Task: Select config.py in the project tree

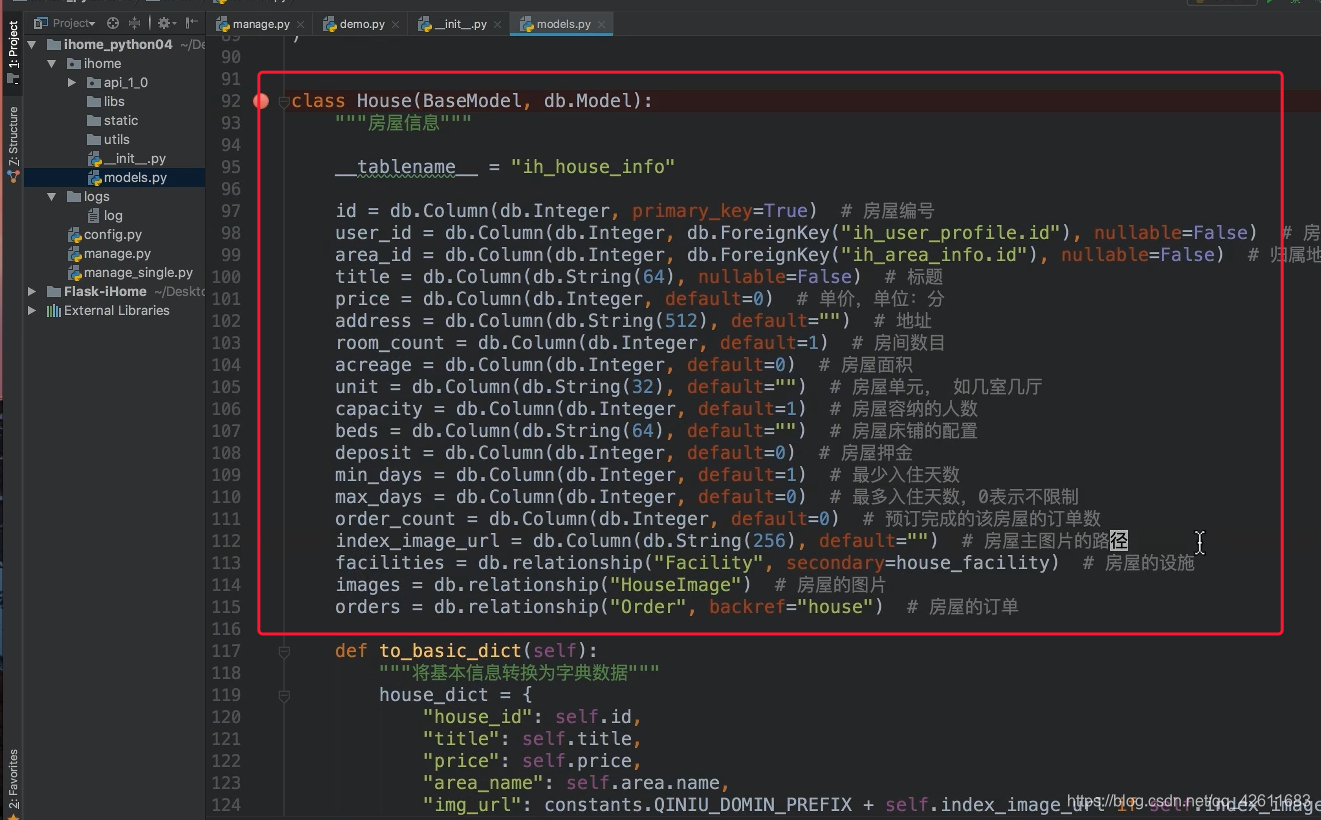Action: point(113,235)
